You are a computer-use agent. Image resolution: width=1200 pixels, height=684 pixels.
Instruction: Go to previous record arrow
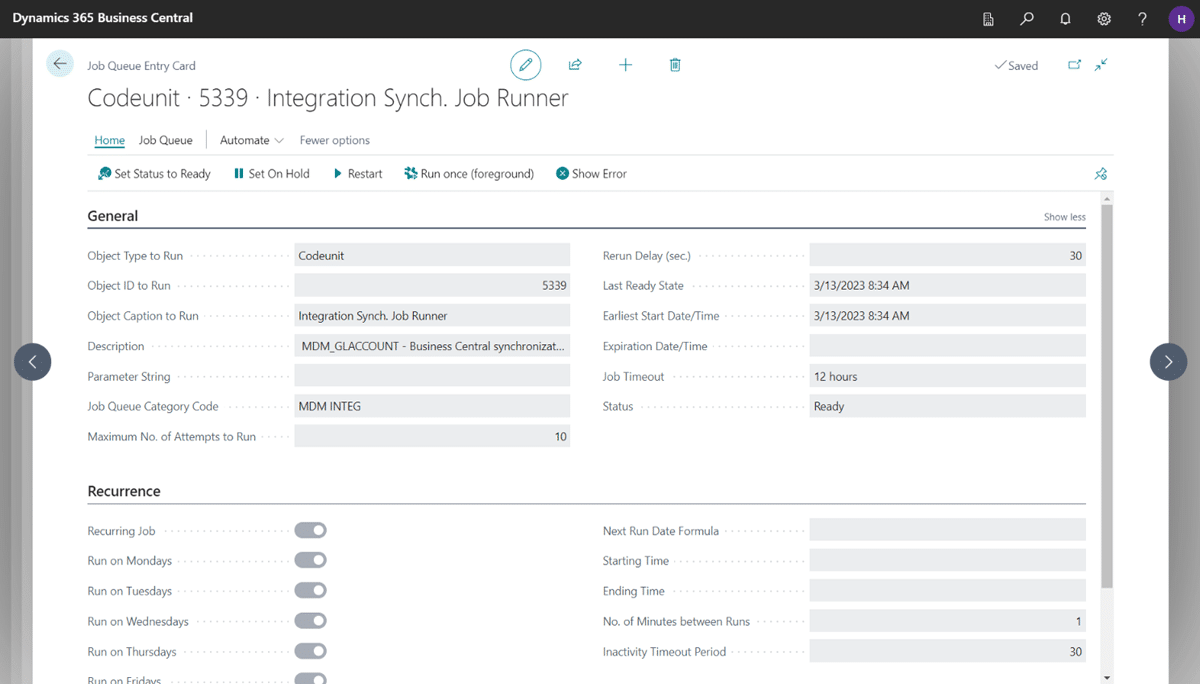(x=32, y=361)
